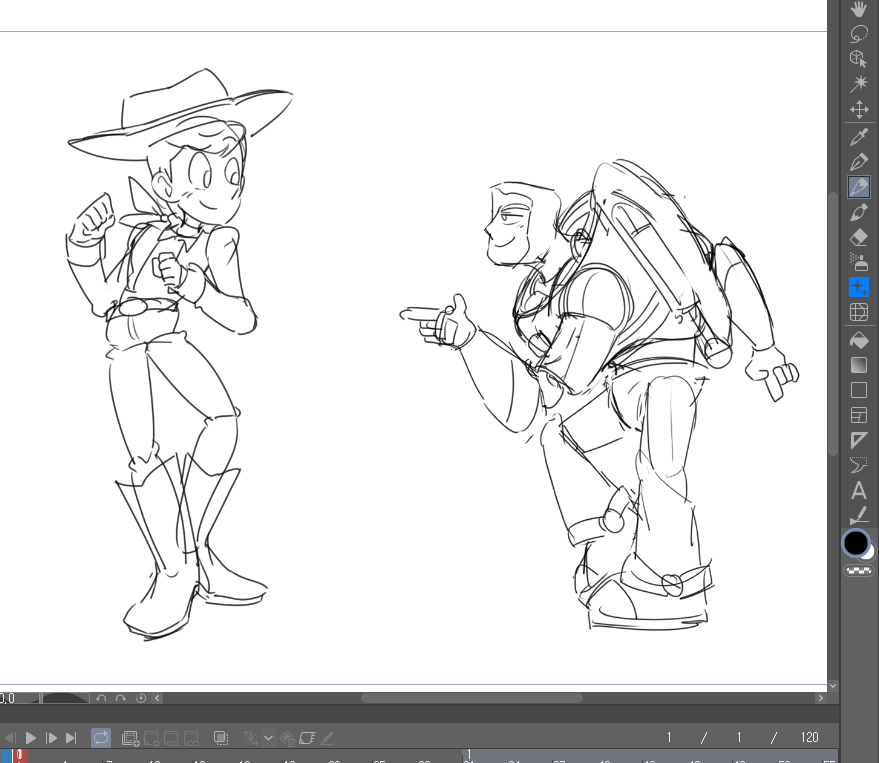Click the red timeline frame marker
The height and width of the screenshot is (763, 879).
tap(20, 756)
